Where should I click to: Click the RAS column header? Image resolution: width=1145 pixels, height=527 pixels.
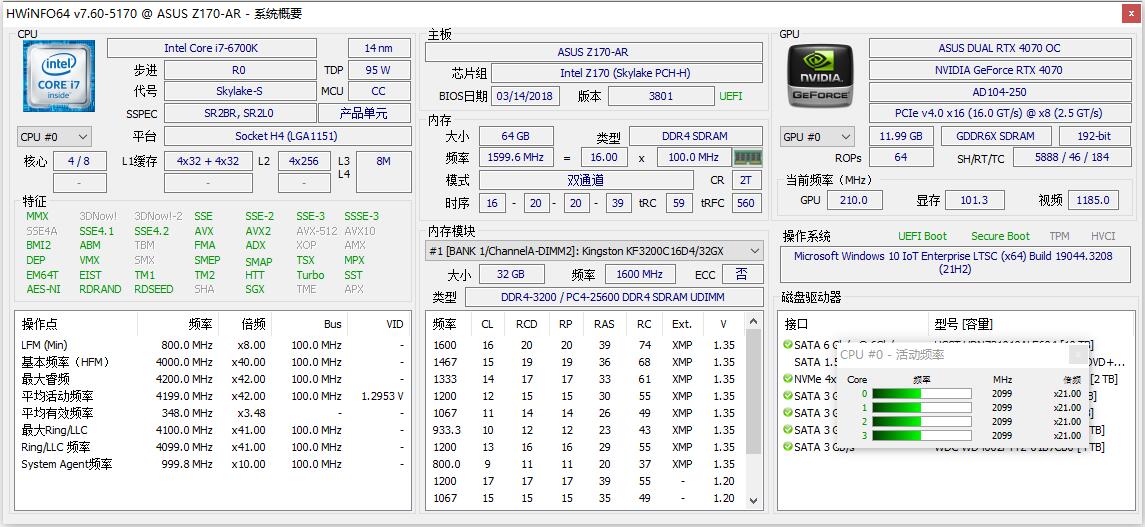pos(604,324)
